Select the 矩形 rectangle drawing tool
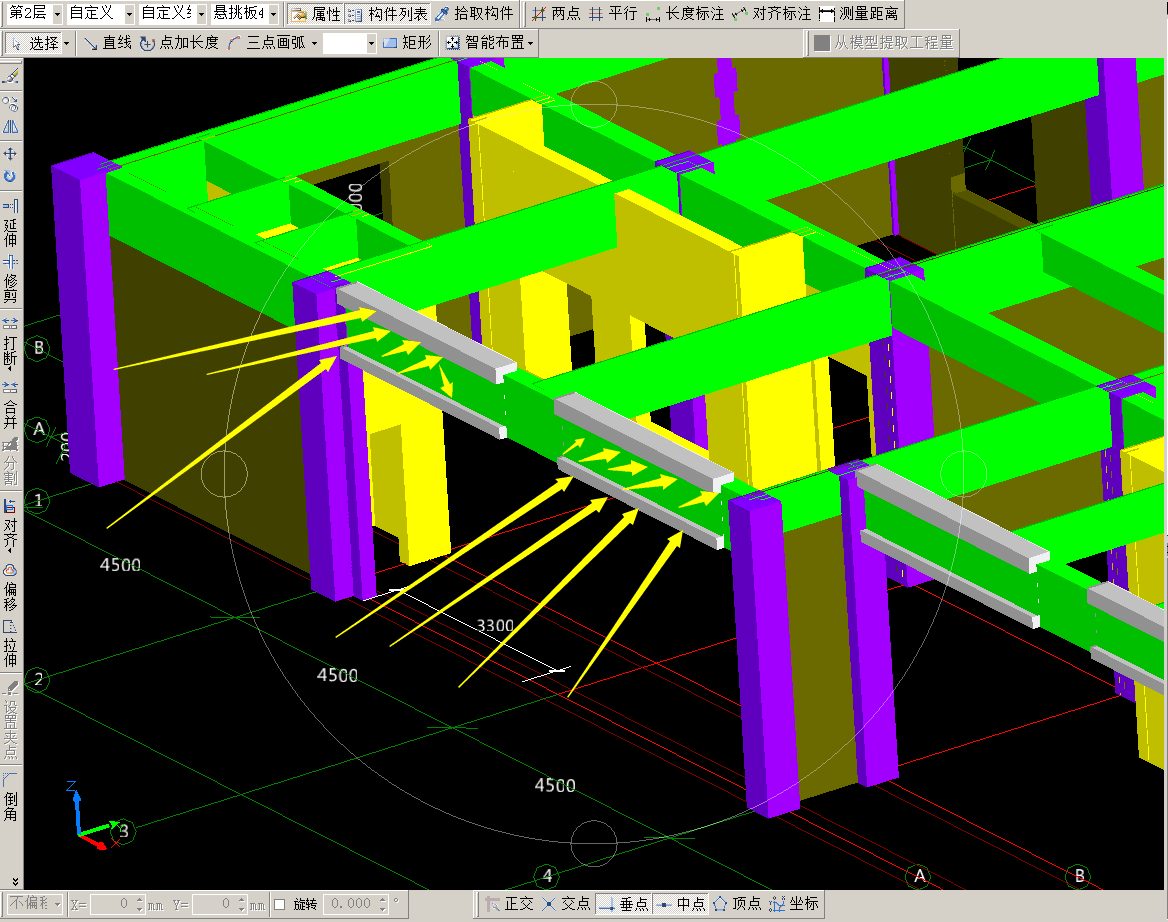1168x922 pixels. point(407,43)
